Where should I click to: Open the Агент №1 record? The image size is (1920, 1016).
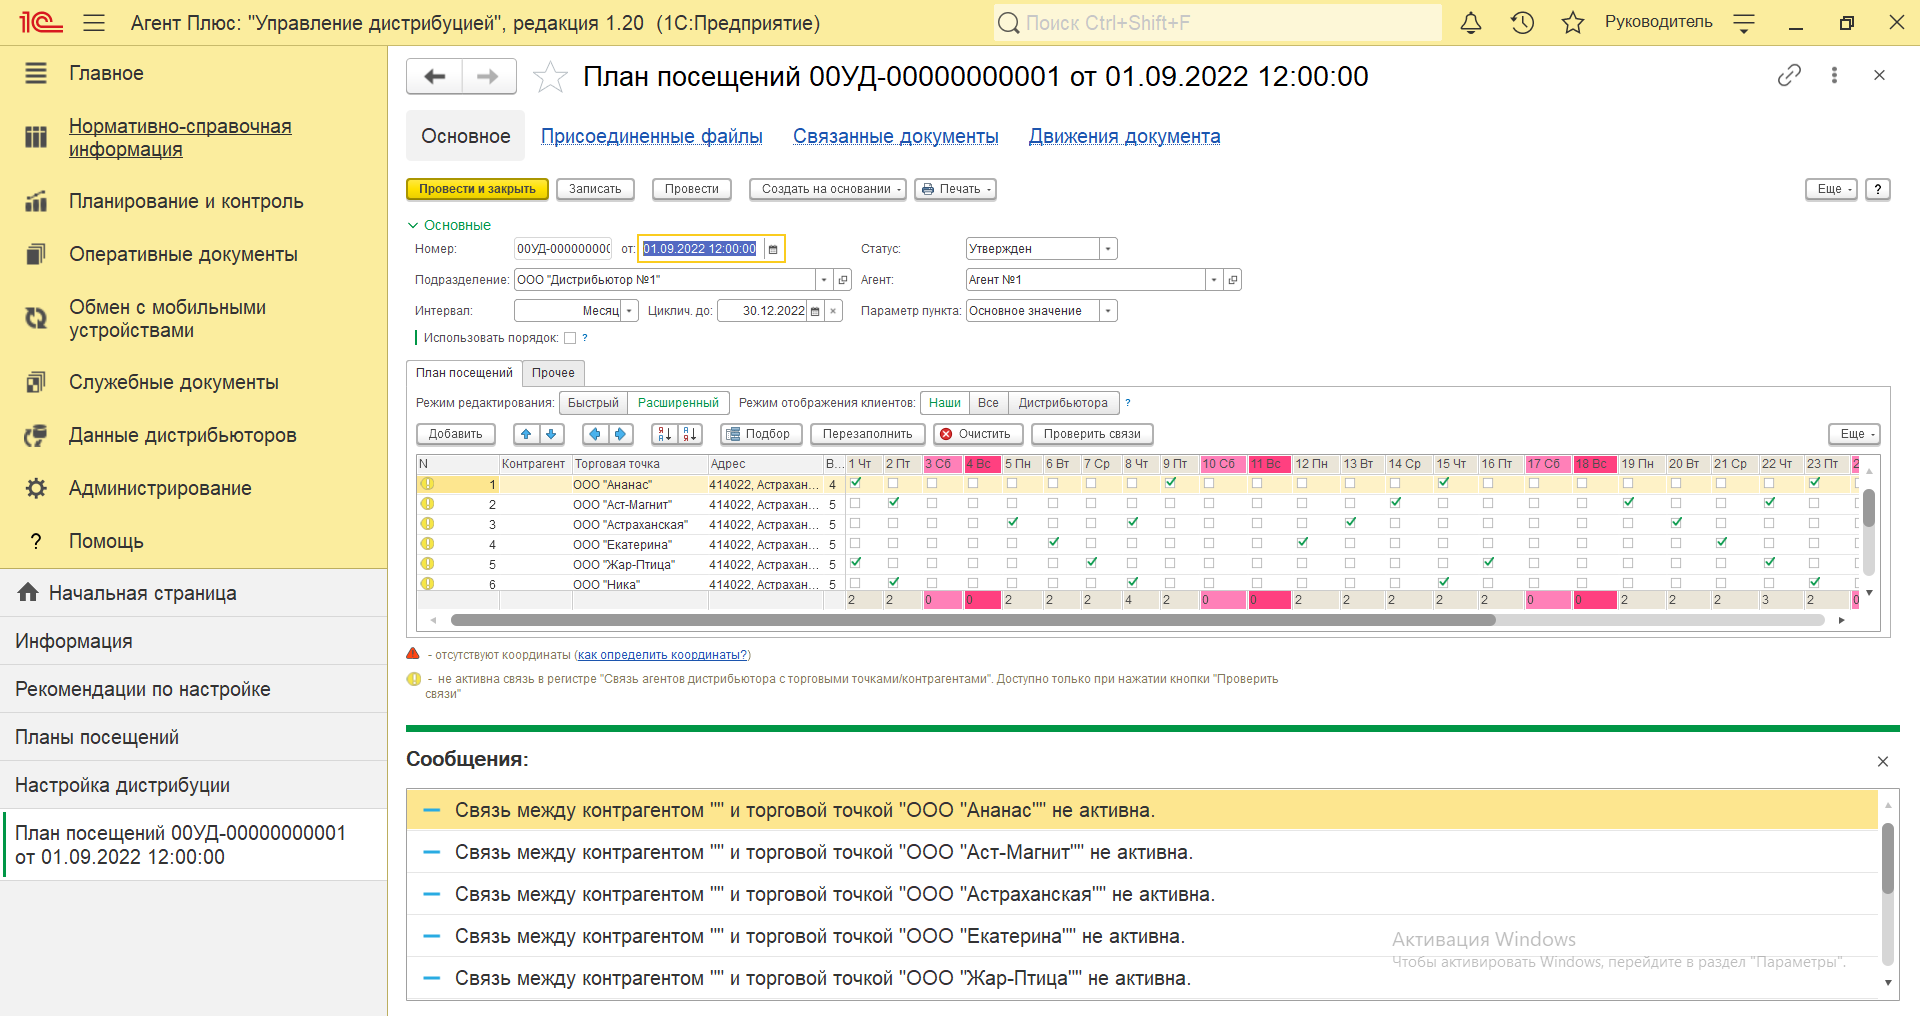coord(1232,280)
